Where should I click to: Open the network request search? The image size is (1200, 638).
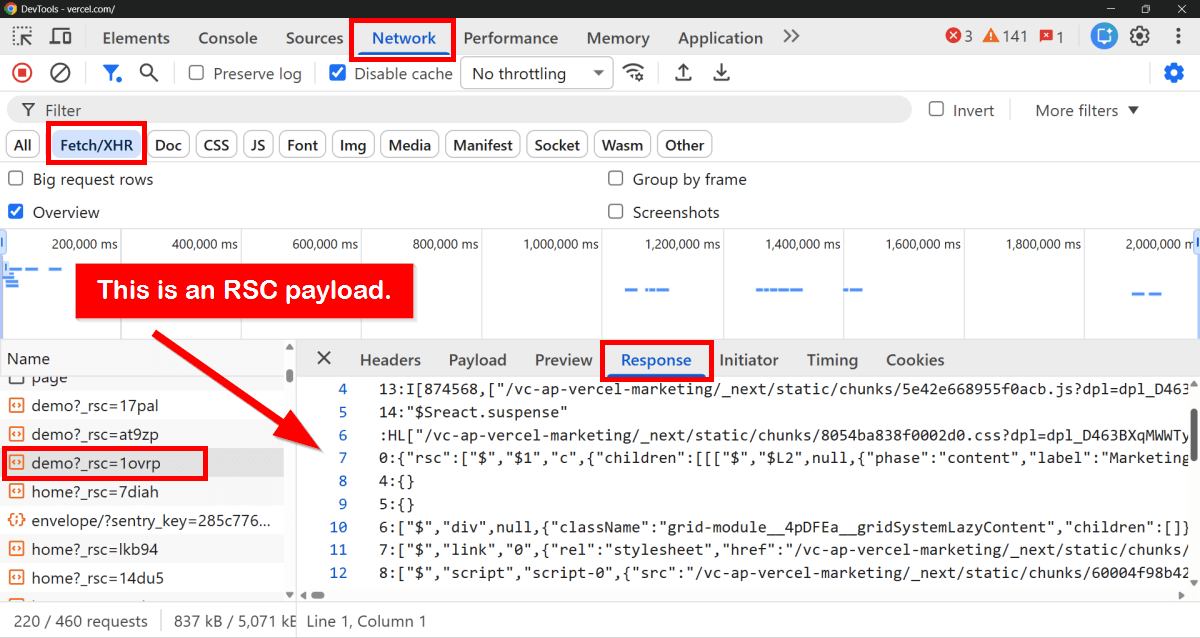coord(147,72)
